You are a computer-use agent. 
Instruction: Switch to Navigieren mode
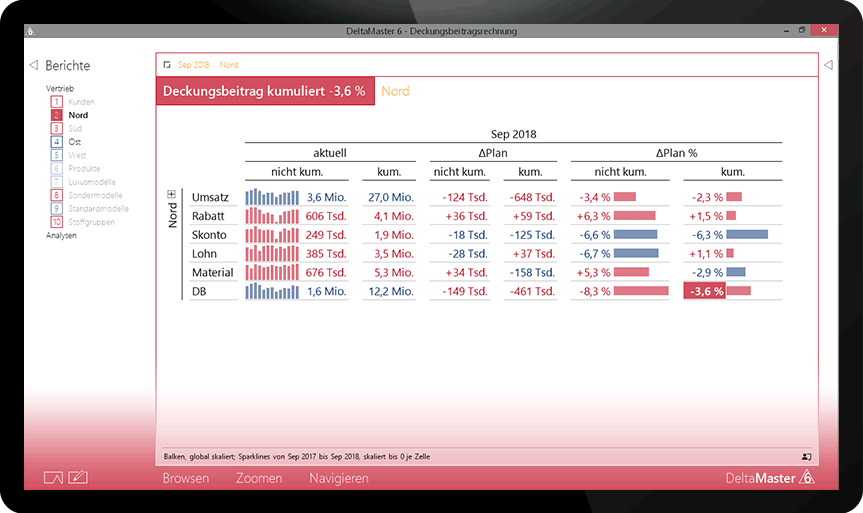coord(339,478)
